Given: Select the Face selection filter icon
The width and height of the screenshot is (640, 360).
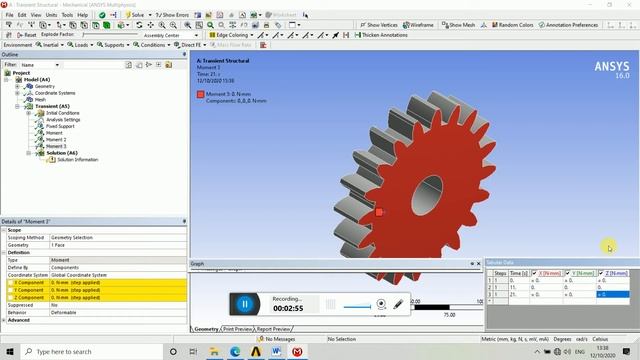Looking at the screenshot, I should (96, 25).
